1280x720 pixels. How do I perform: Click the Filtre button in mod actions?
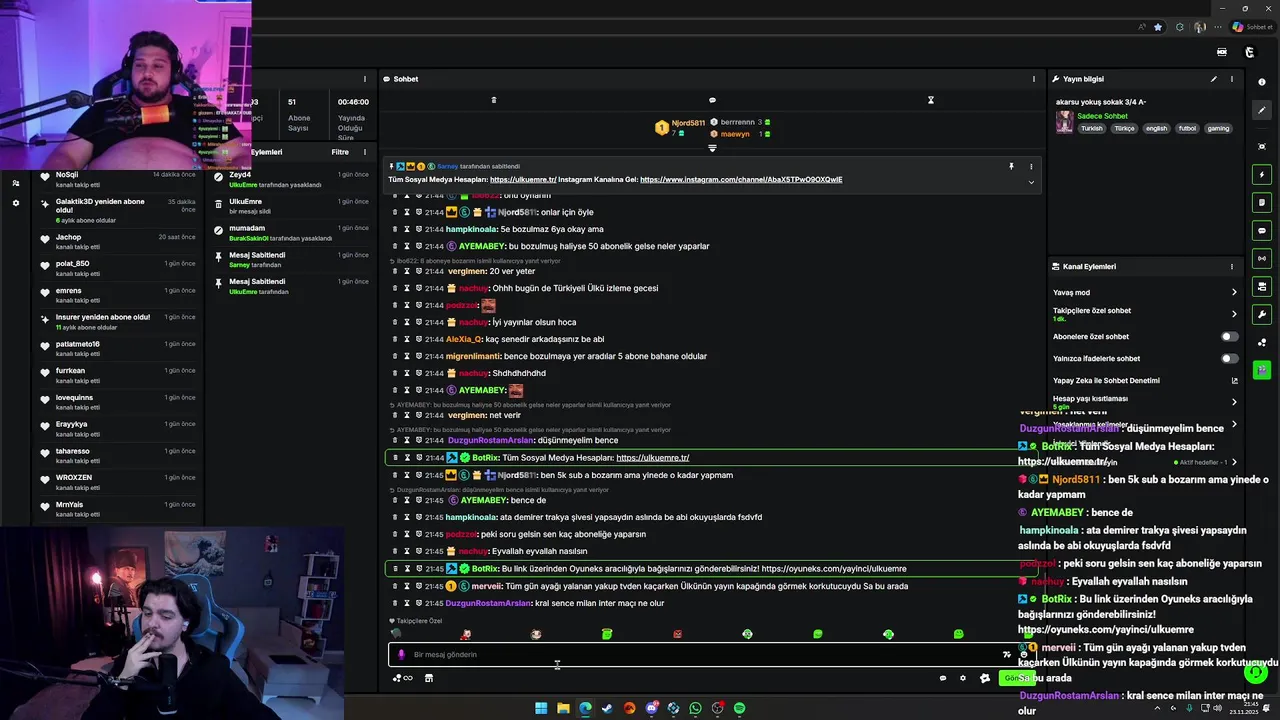click(x=340, y=152)
